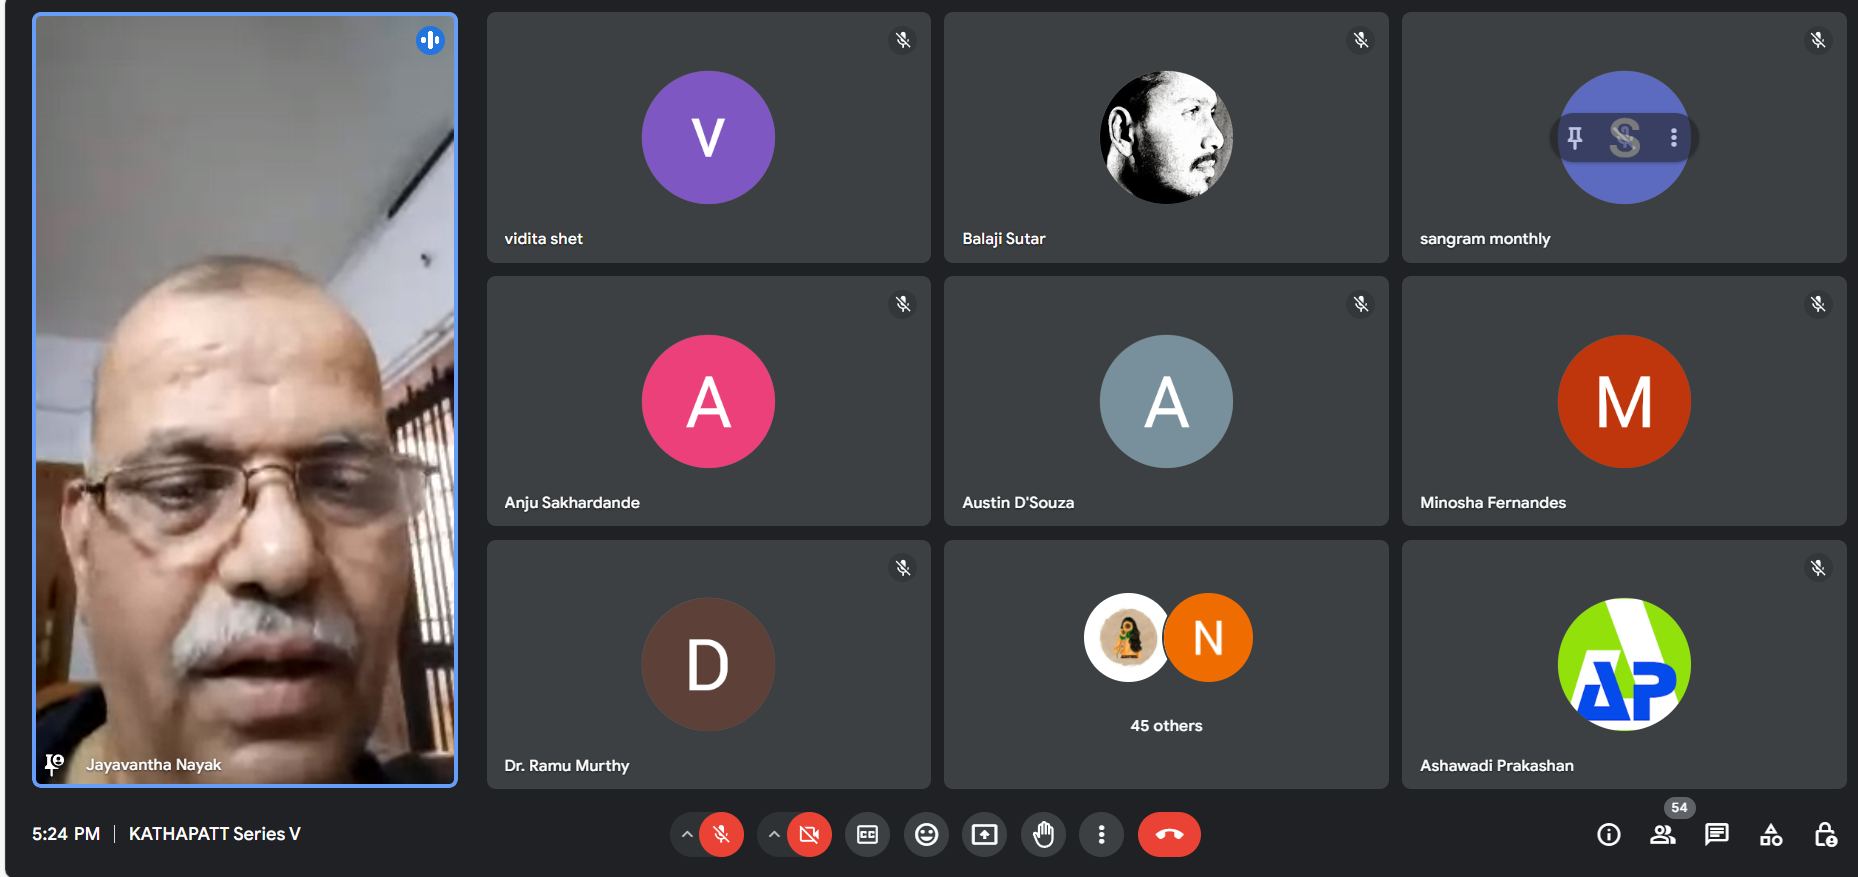Expand audio settings chevron beside microphone
The image size is (1858, 877).
point(686,834)
